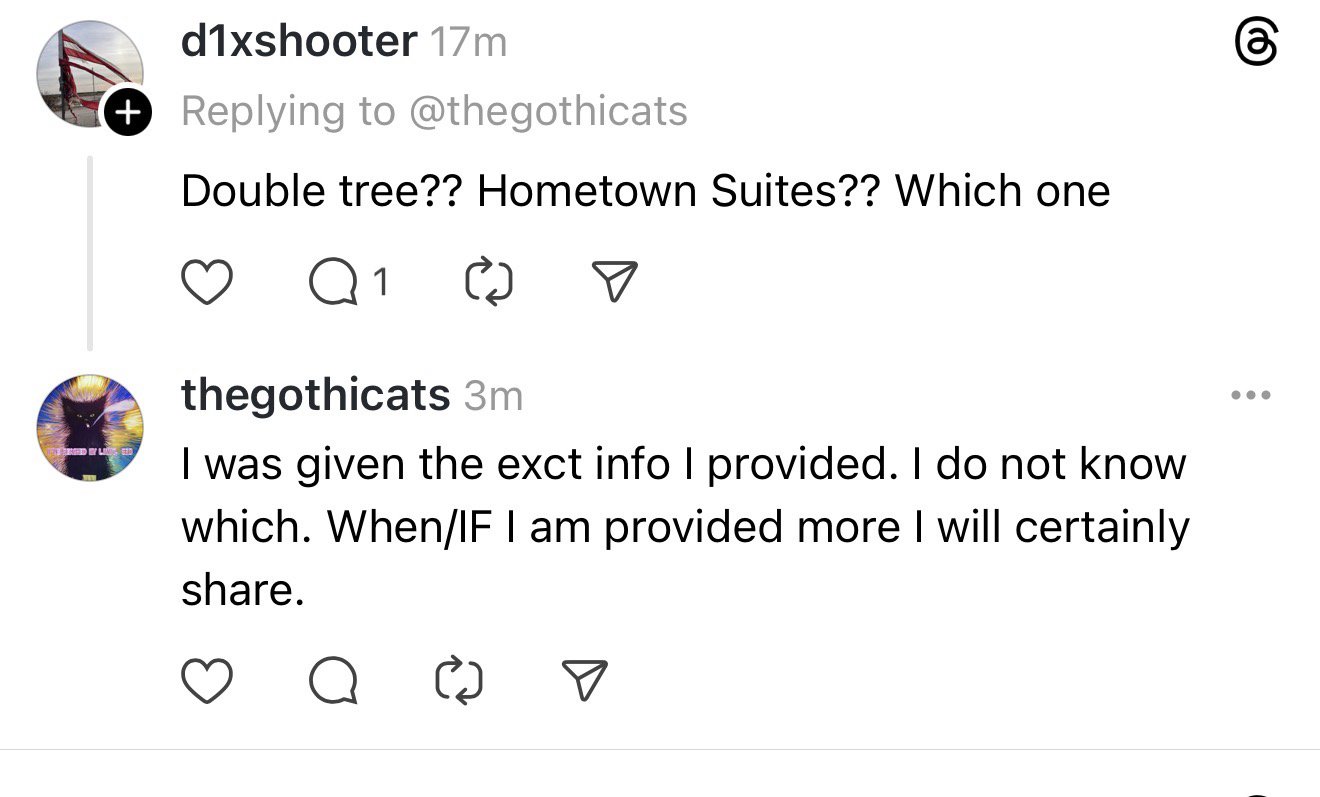Open the d1xshooter username link
1320x797 pixels.
point(299,42)
